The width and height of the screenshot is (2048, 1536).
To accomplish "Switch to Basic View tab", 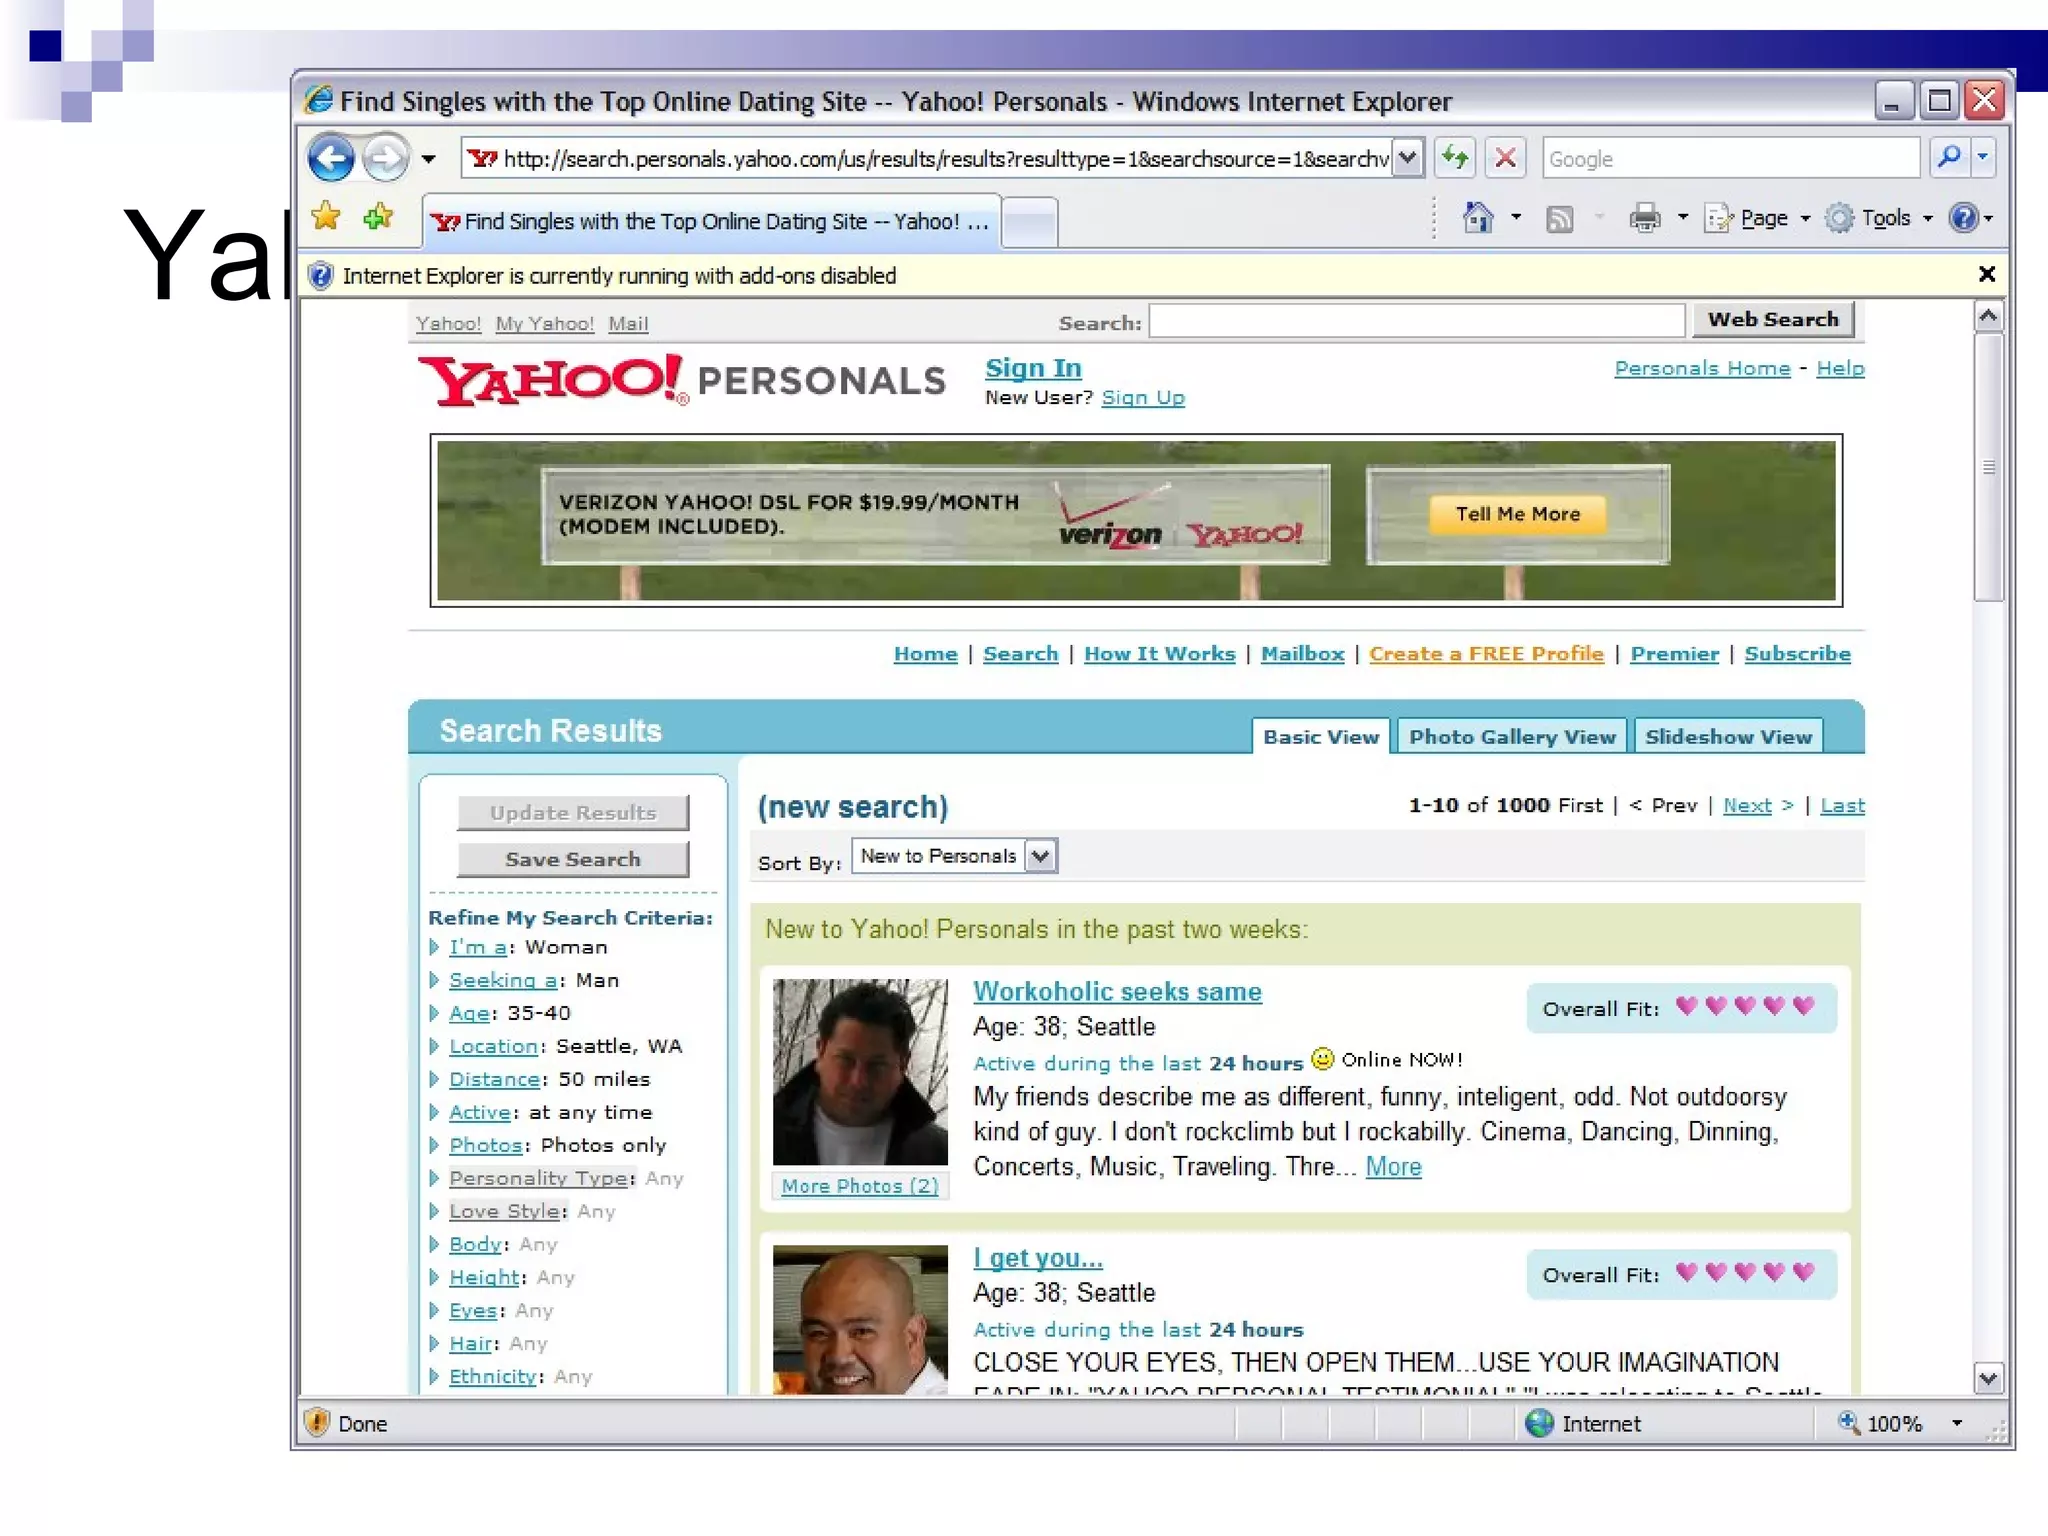I will [1321, 737].
